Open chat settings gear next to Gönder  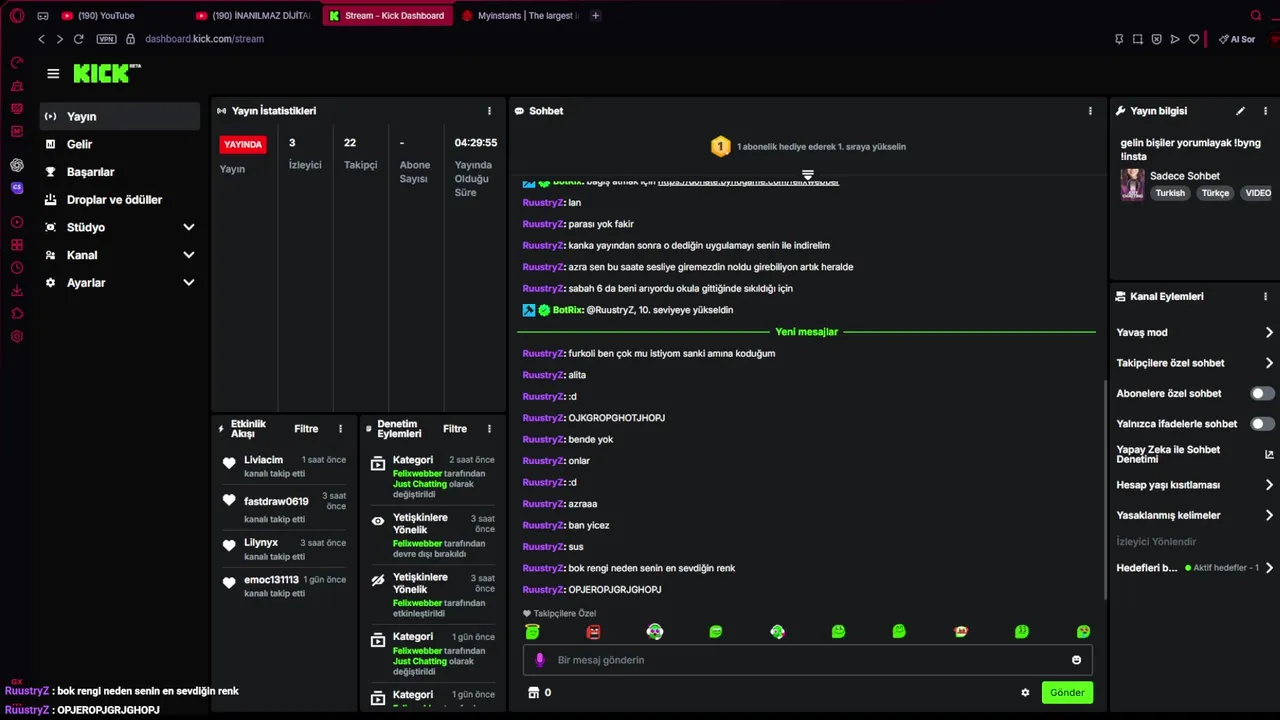click(1025, 692)
